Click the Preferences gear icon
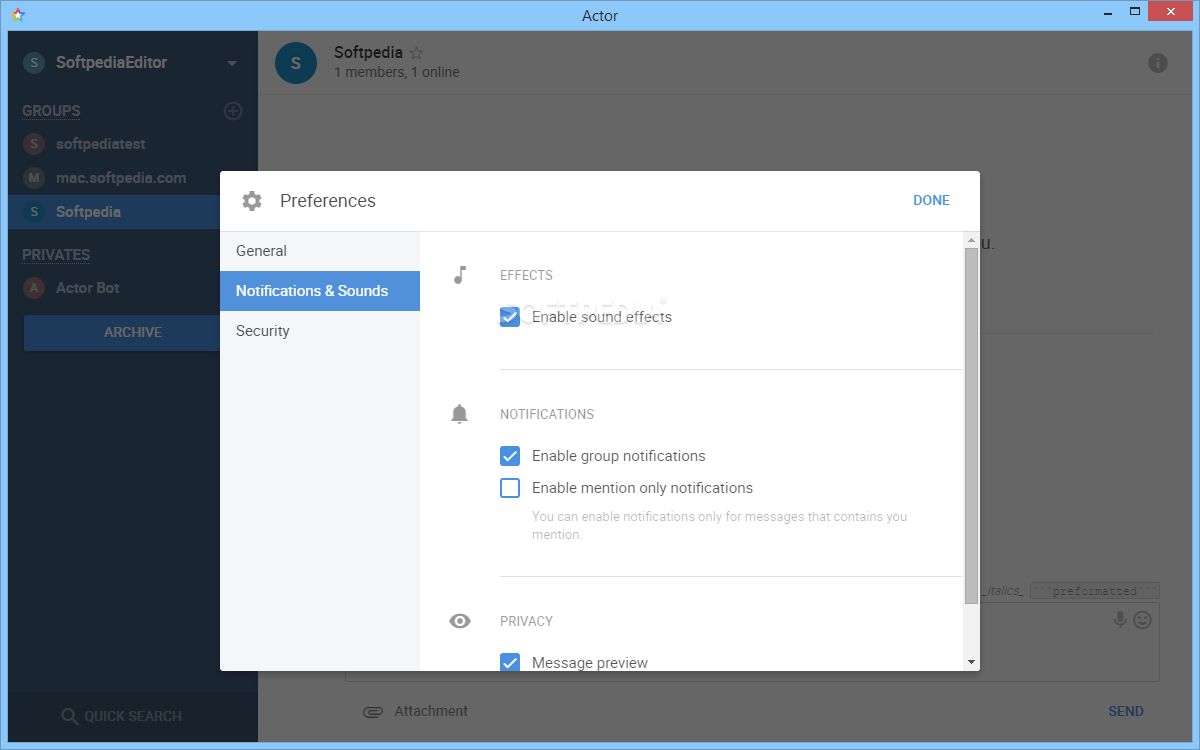 pyautogui.click(x=252, y=201)
